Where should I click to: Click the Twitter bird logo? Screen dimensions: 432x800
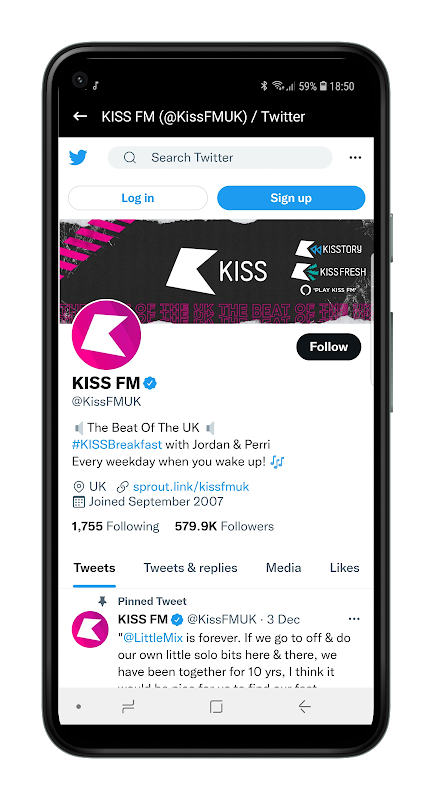pos(78,158)
